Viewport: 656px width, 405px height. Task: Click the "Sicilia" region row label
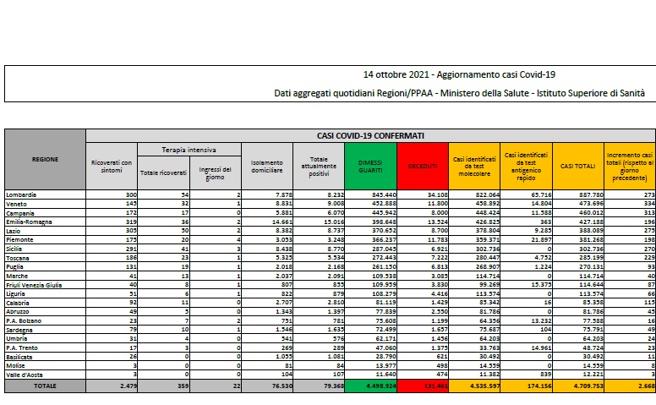coord(14,249)
